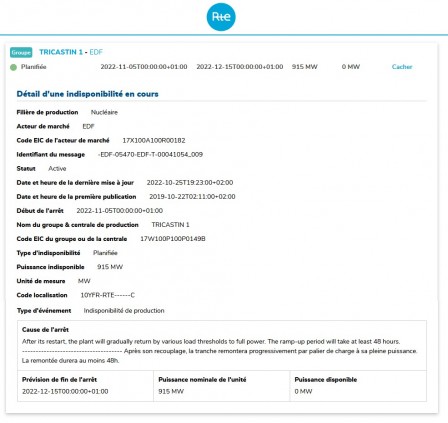Click the Cause de l'arrêt description text

coord(220,351)
